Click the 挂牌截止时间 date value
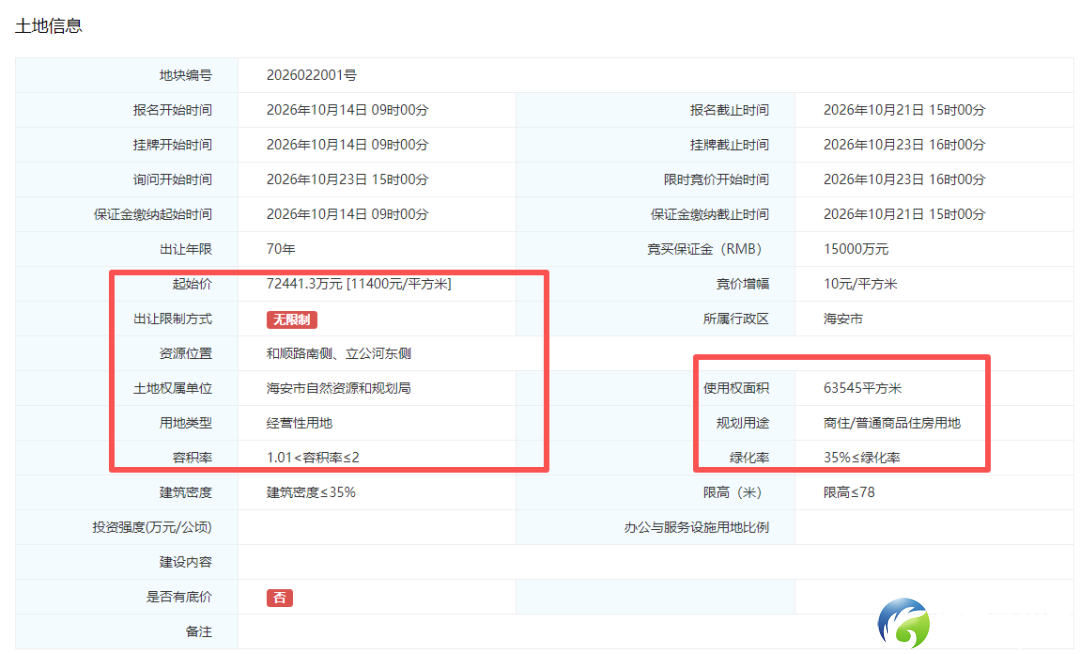This screenshot has height=654, width=1080. (x=904, y=145)
